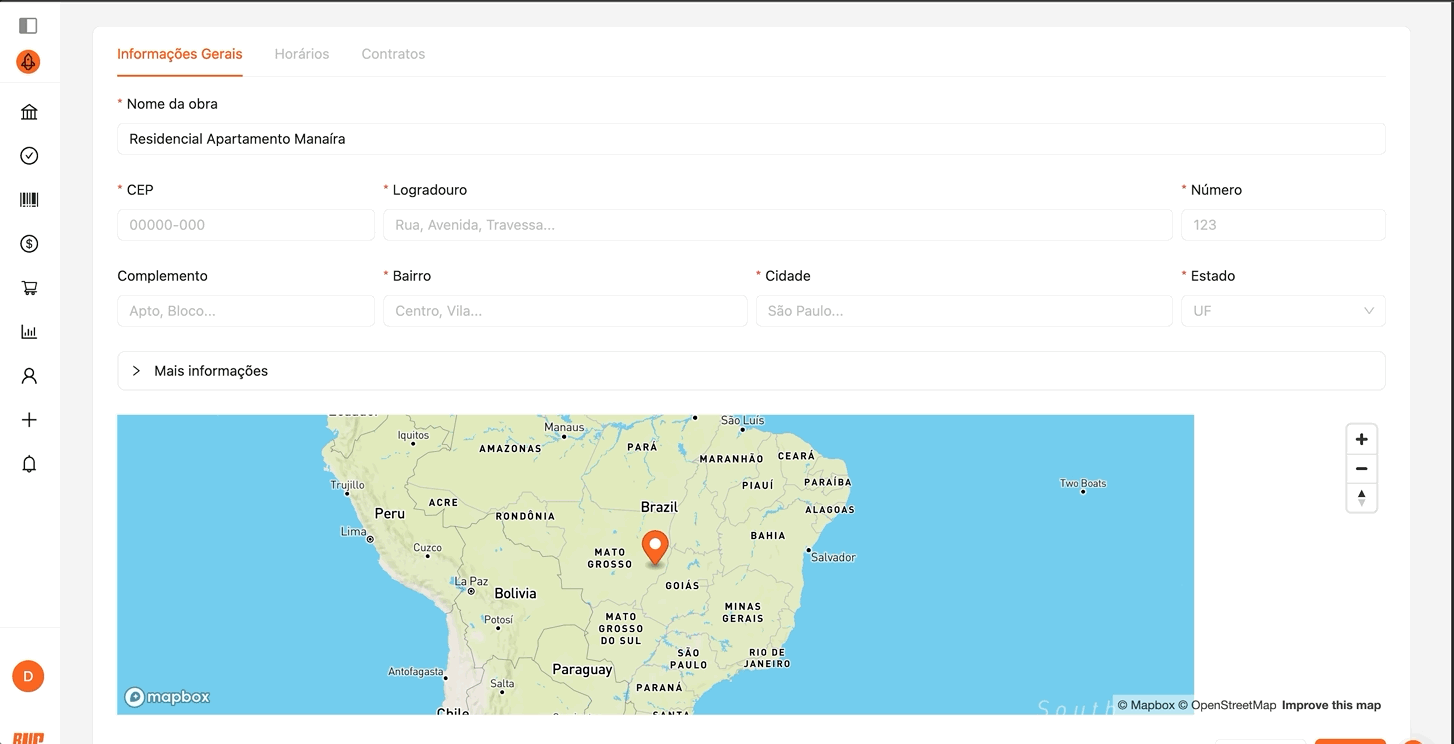Click the BAHIA state label on map
Viewport: 1454px width, 744px height.
pos(768,536)
